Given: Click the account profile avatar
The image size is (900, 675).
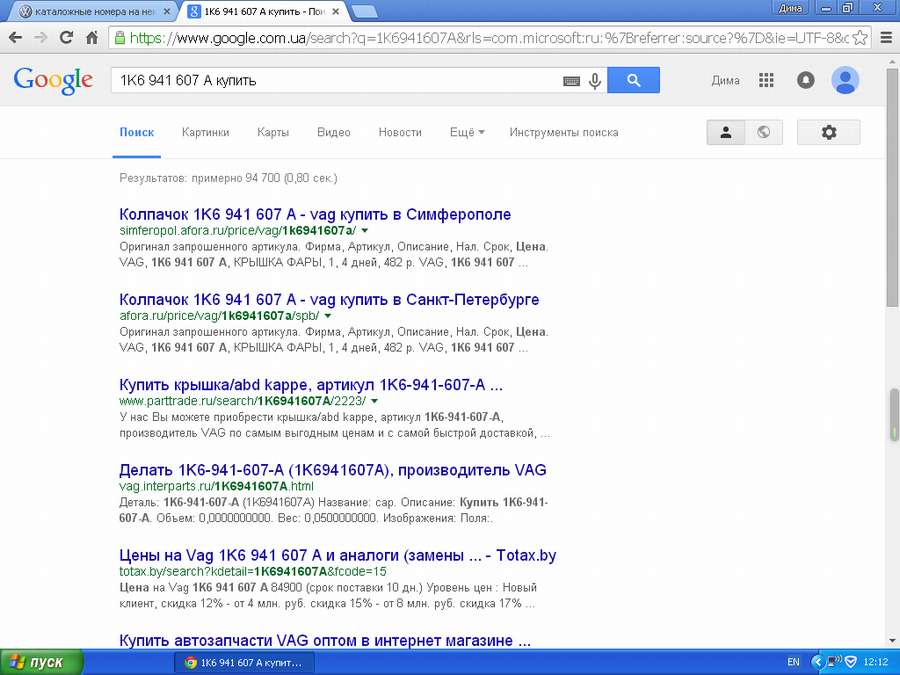Looking at the screenshot, I should point(846,81).
